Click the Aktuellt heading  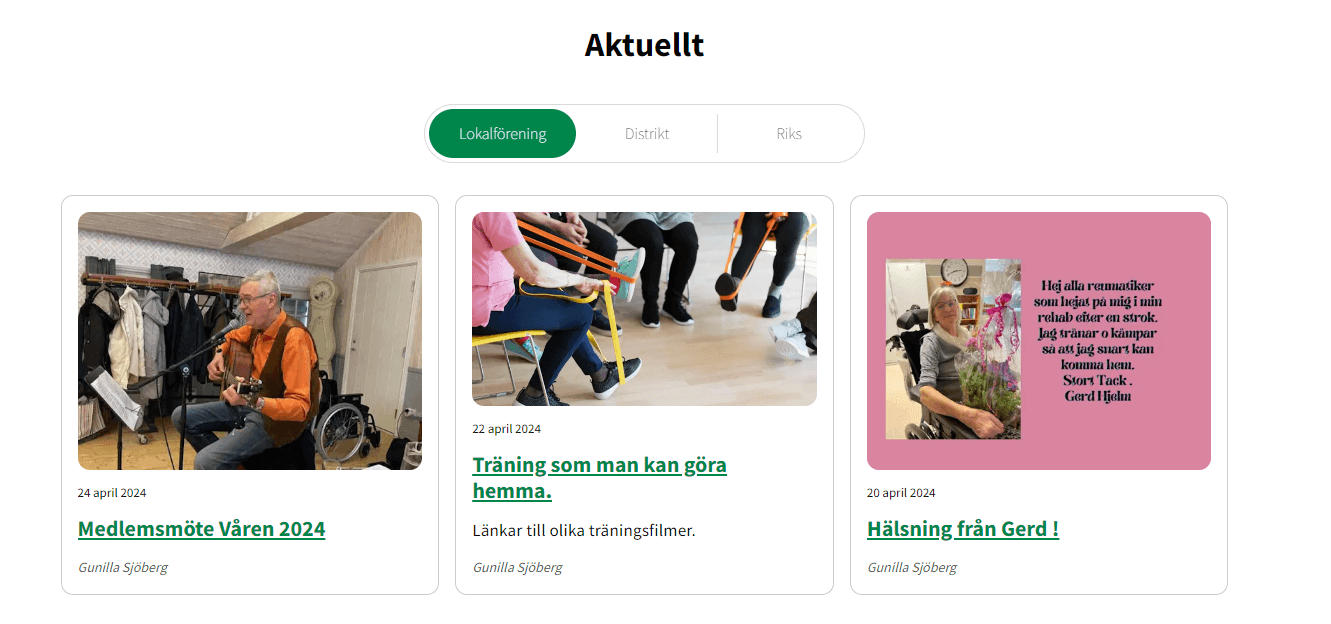click(x=644, y=45)
